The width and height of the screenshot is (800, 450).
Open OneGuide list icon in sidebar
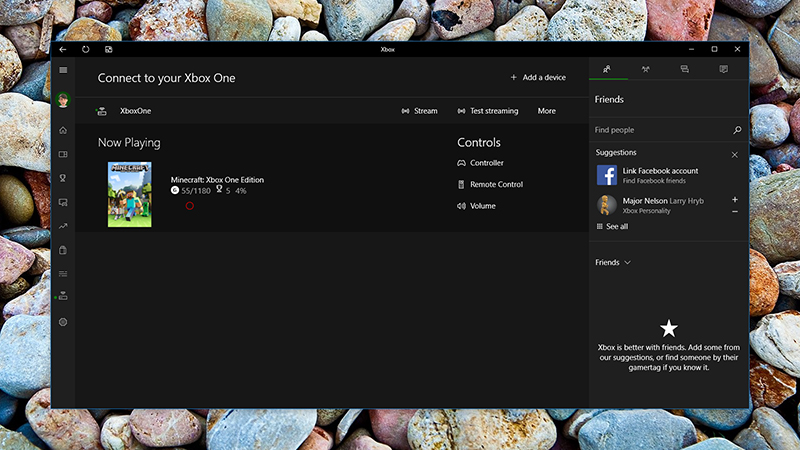63,274
